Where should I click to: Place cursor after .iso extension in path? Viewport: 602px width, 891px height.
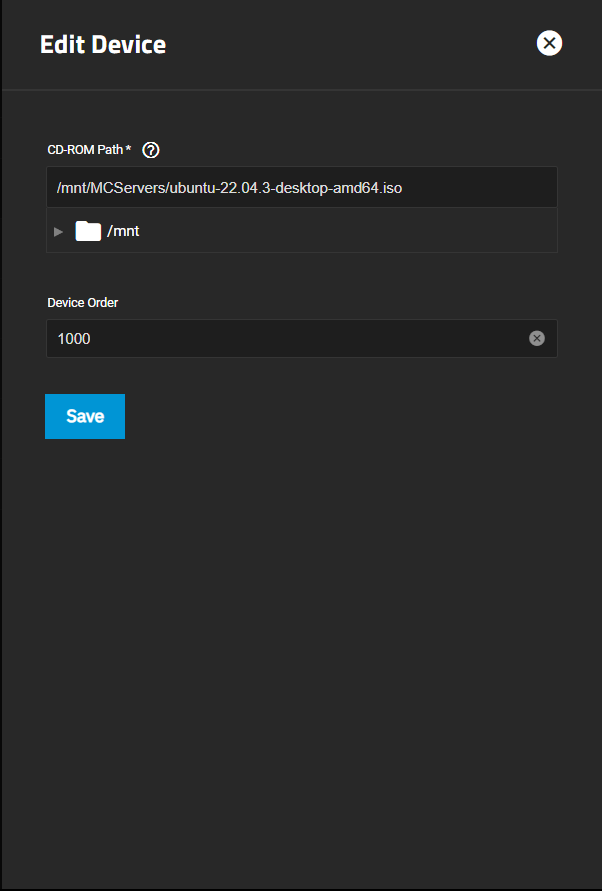coord(404,188)
